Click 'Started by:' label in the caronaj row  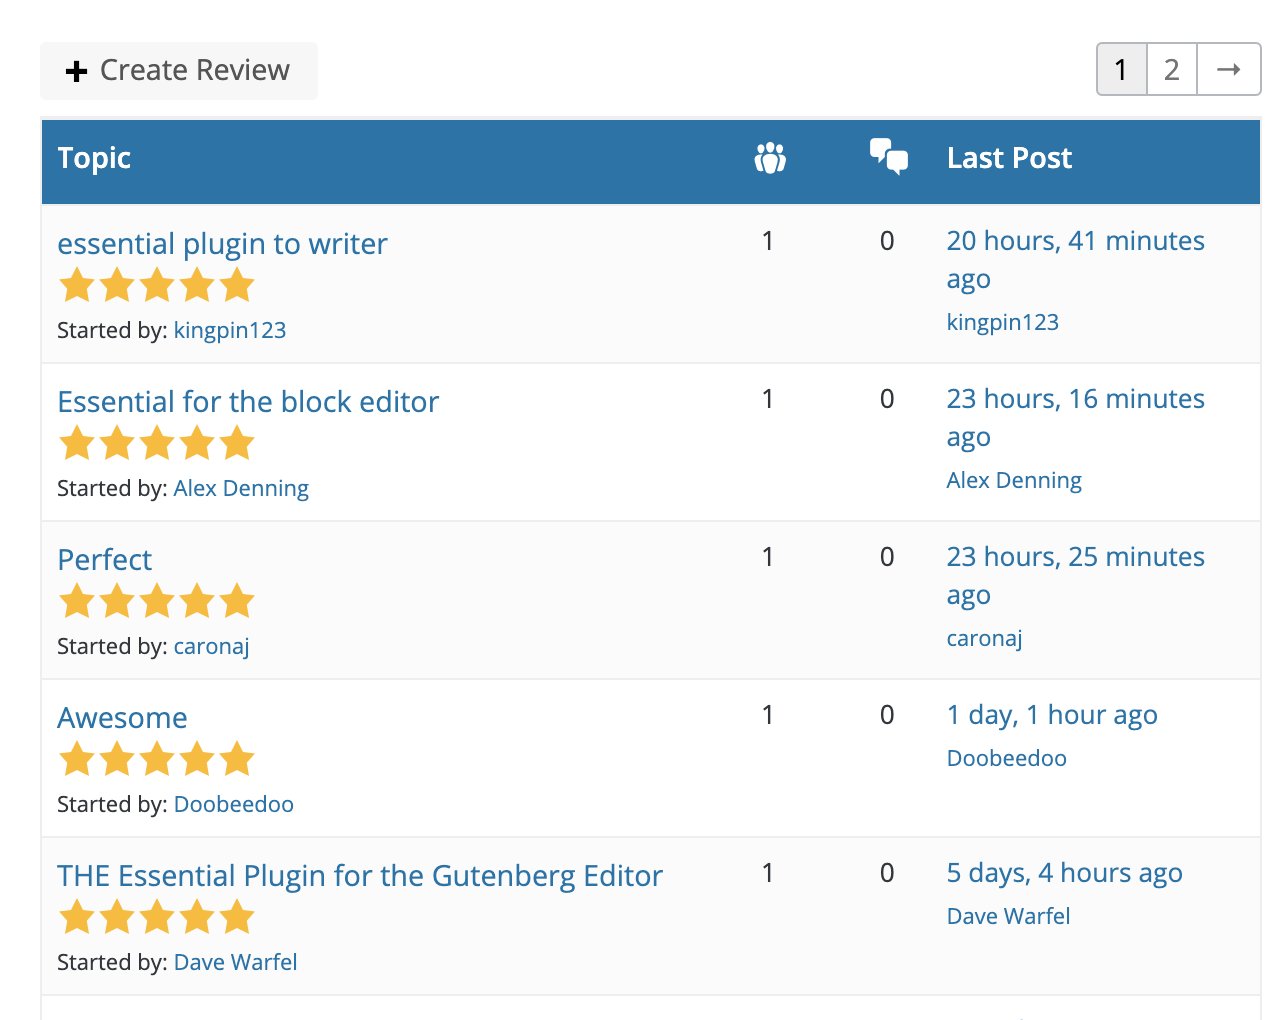[112, 646]
